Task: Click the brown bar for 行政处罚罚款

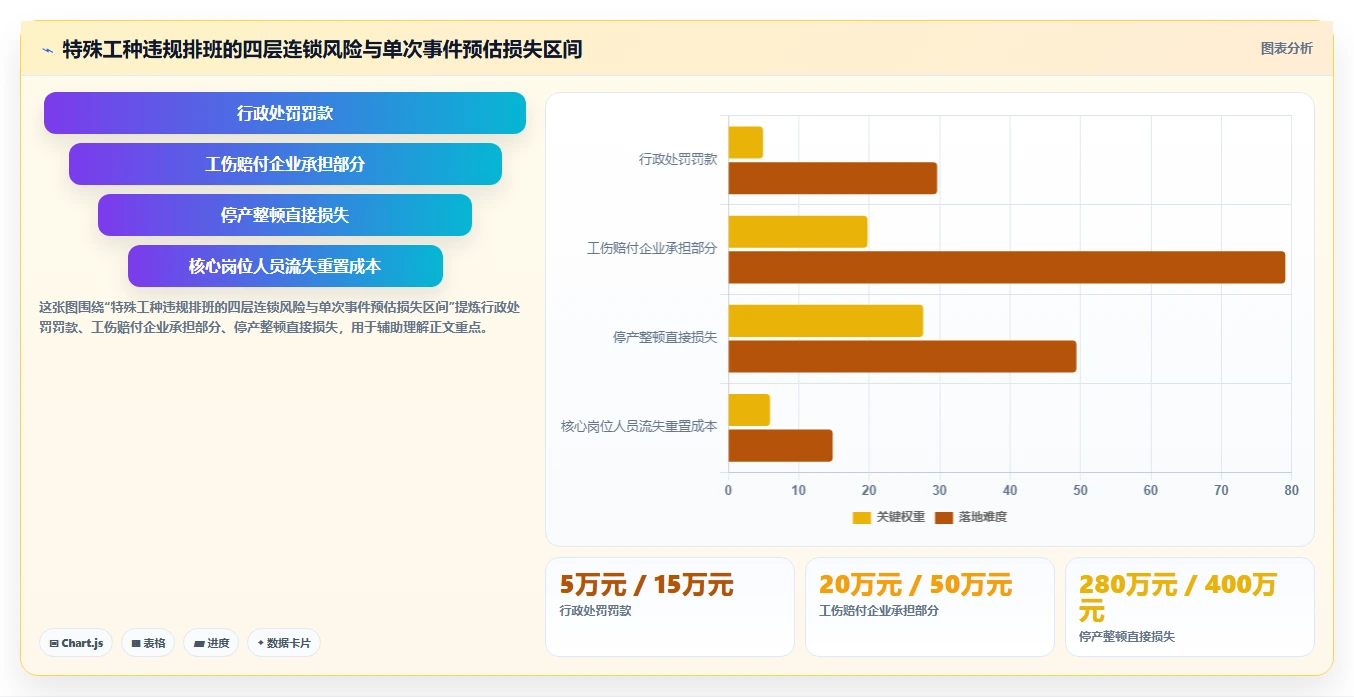Action: (x=832, y=178)
